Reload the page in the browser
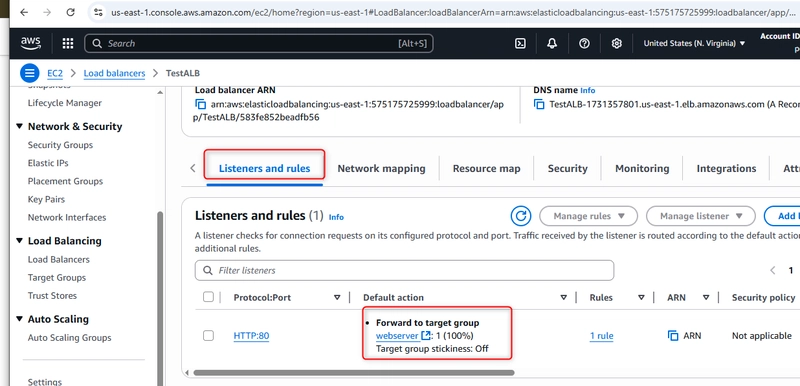Screen dimensions: 800x386 click(70, 12)
